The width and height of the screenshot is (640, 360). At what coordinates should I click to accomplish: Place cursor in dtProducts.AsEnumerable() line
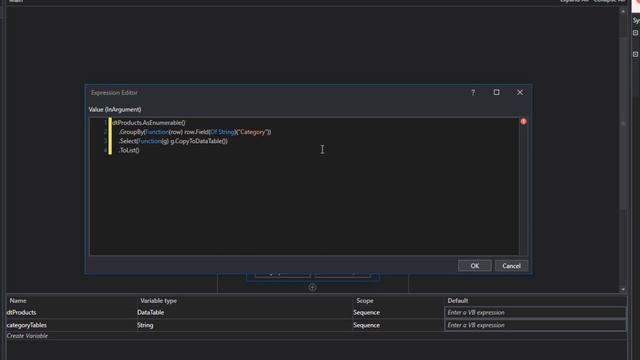point(149,123)
